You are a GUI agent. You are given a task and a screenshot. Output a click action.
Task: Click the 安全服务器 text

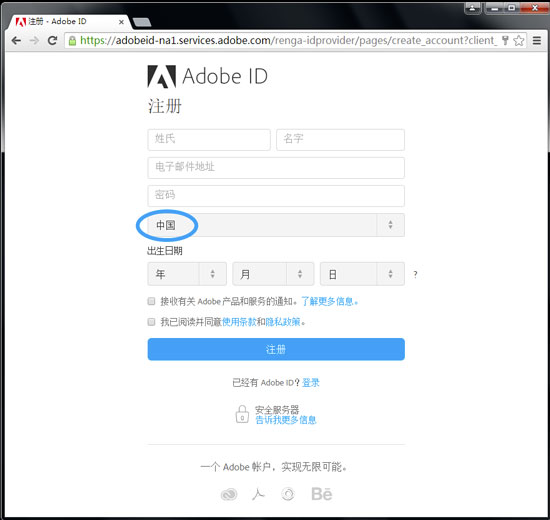(x=277, y=409)
